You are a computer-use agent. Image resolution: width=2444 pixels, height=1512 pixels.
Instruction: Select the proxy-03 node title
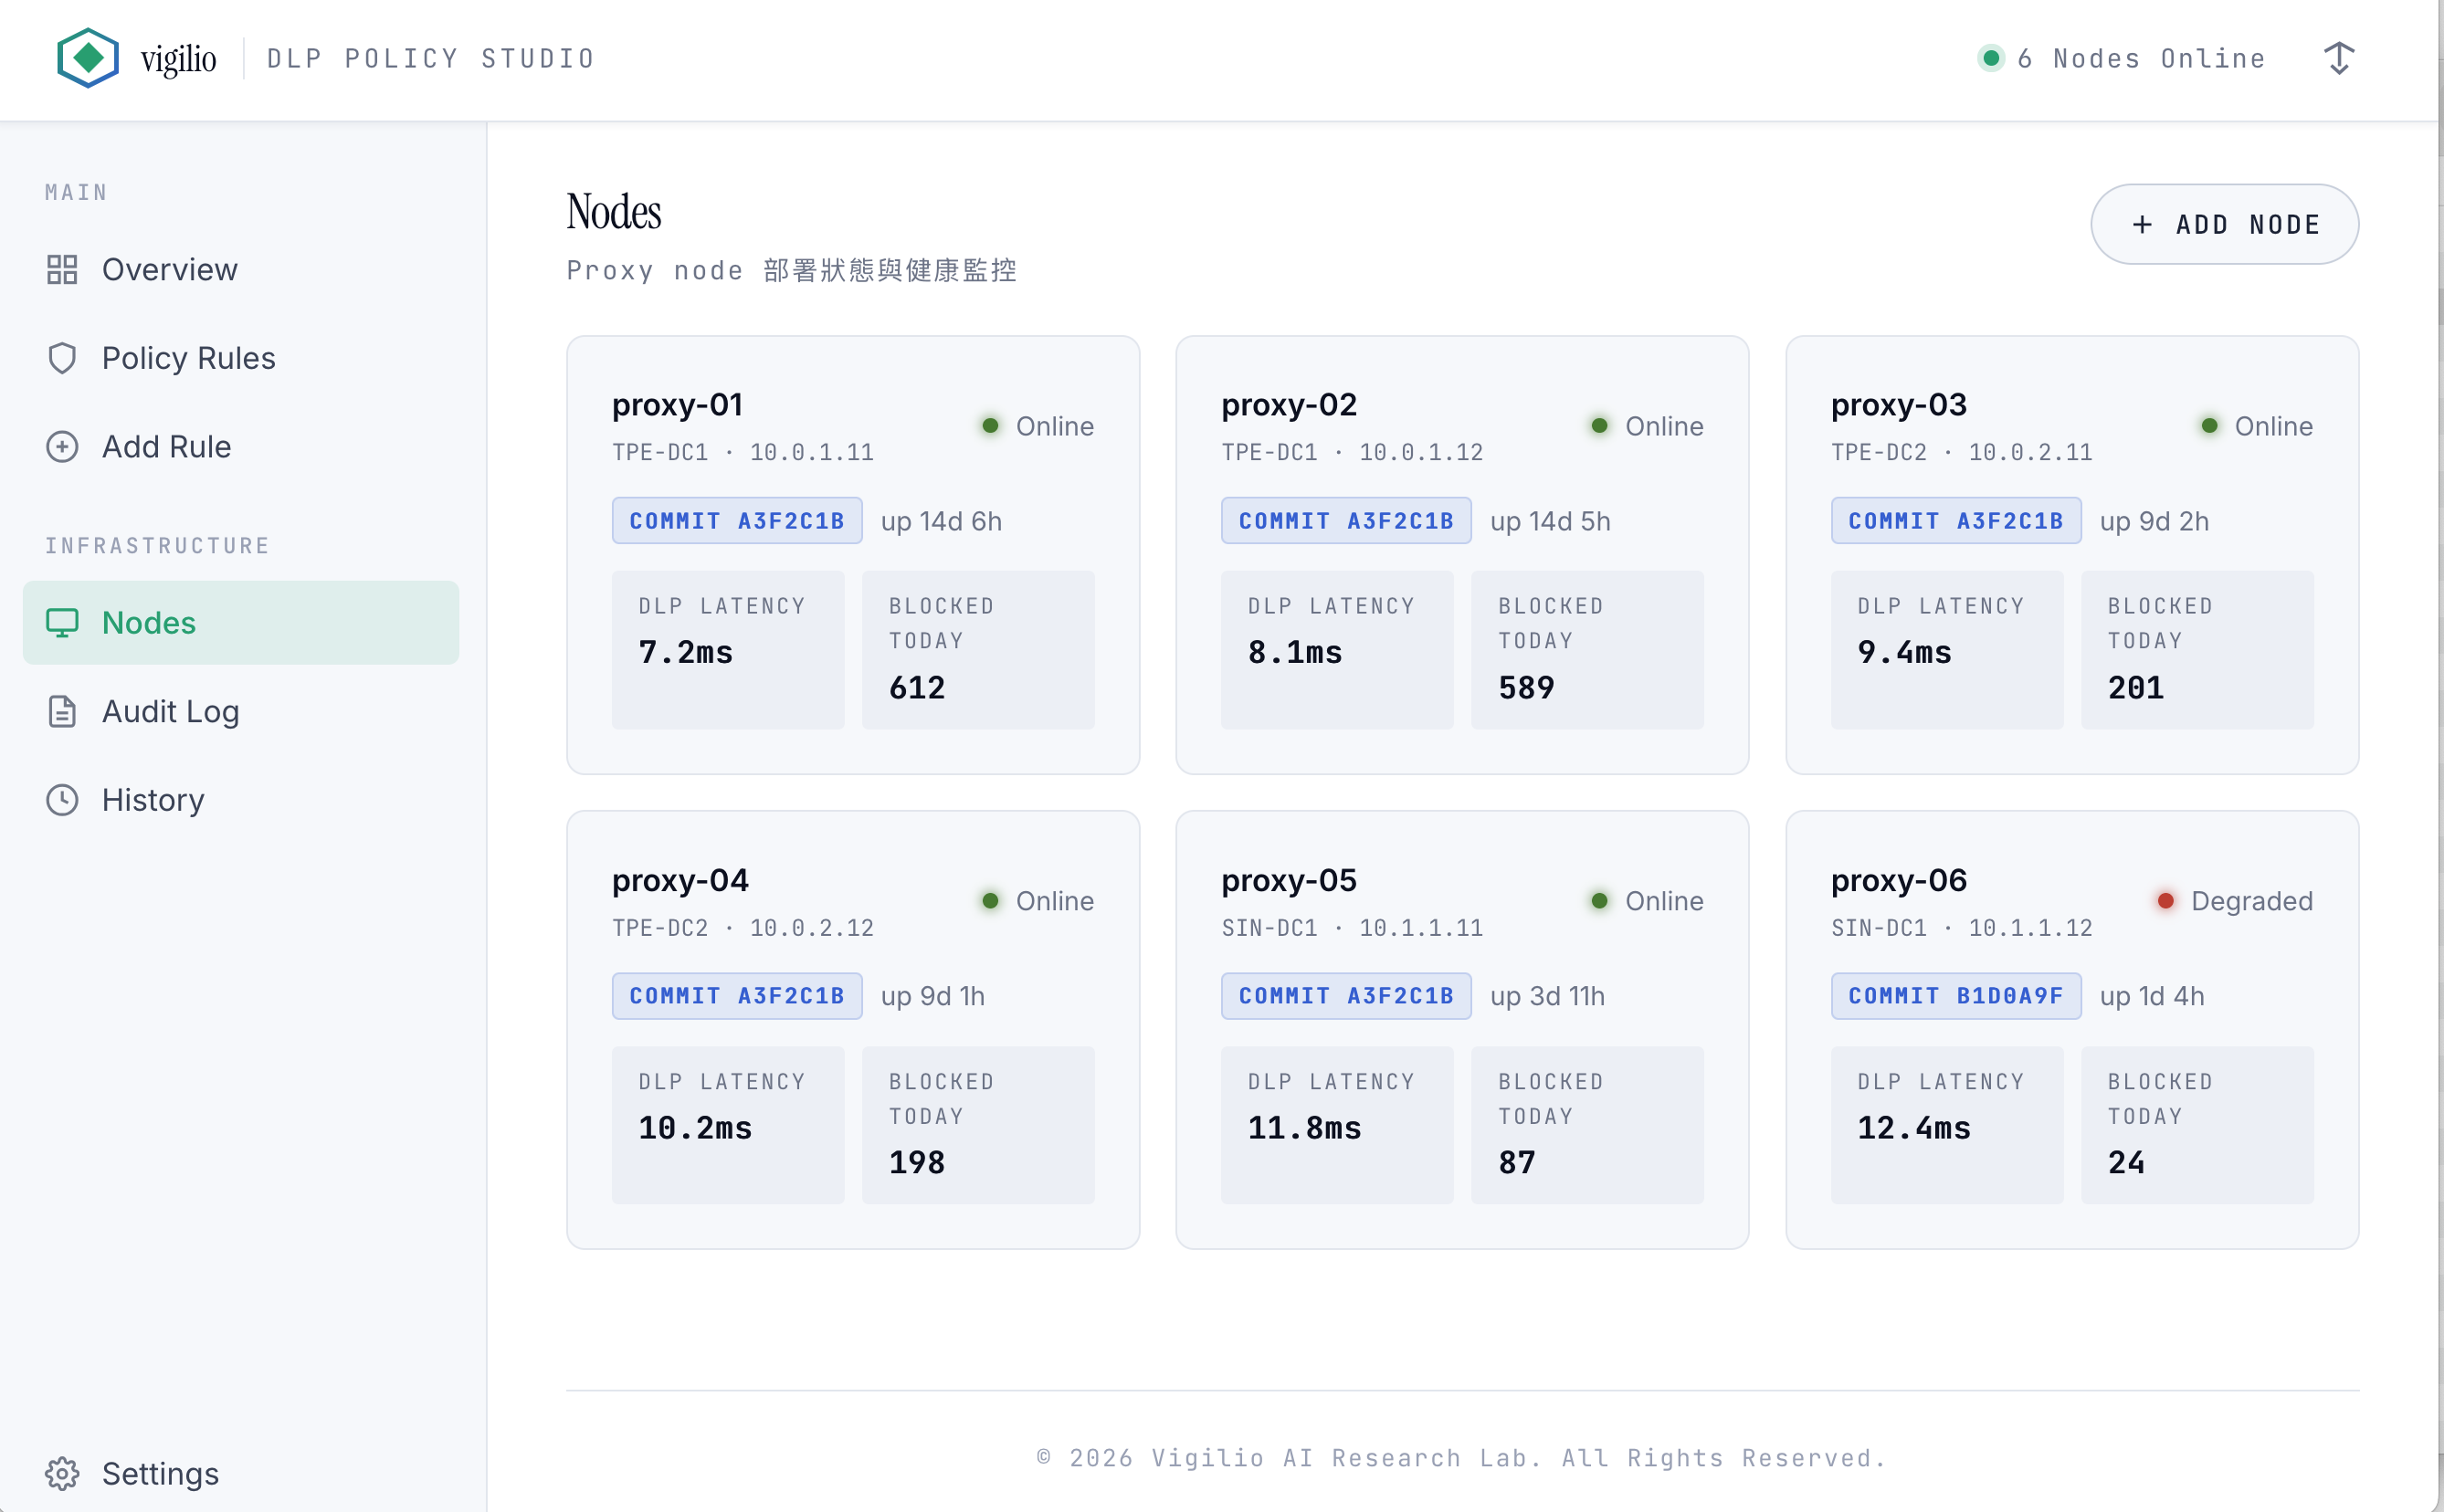pos(1899,405)
